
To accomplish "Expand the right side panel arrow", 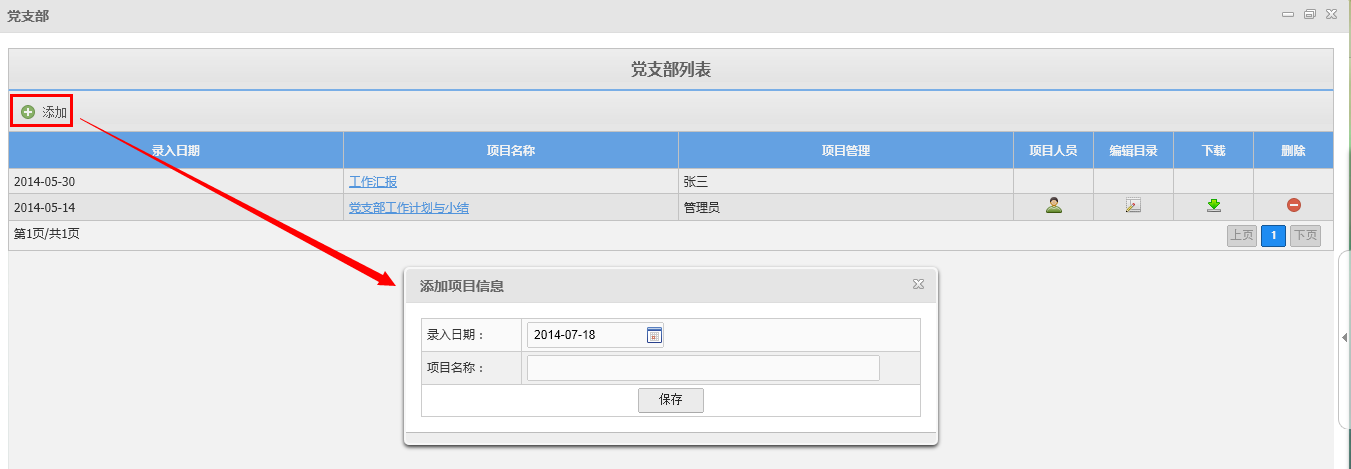I will click(x=1344, y=338).
